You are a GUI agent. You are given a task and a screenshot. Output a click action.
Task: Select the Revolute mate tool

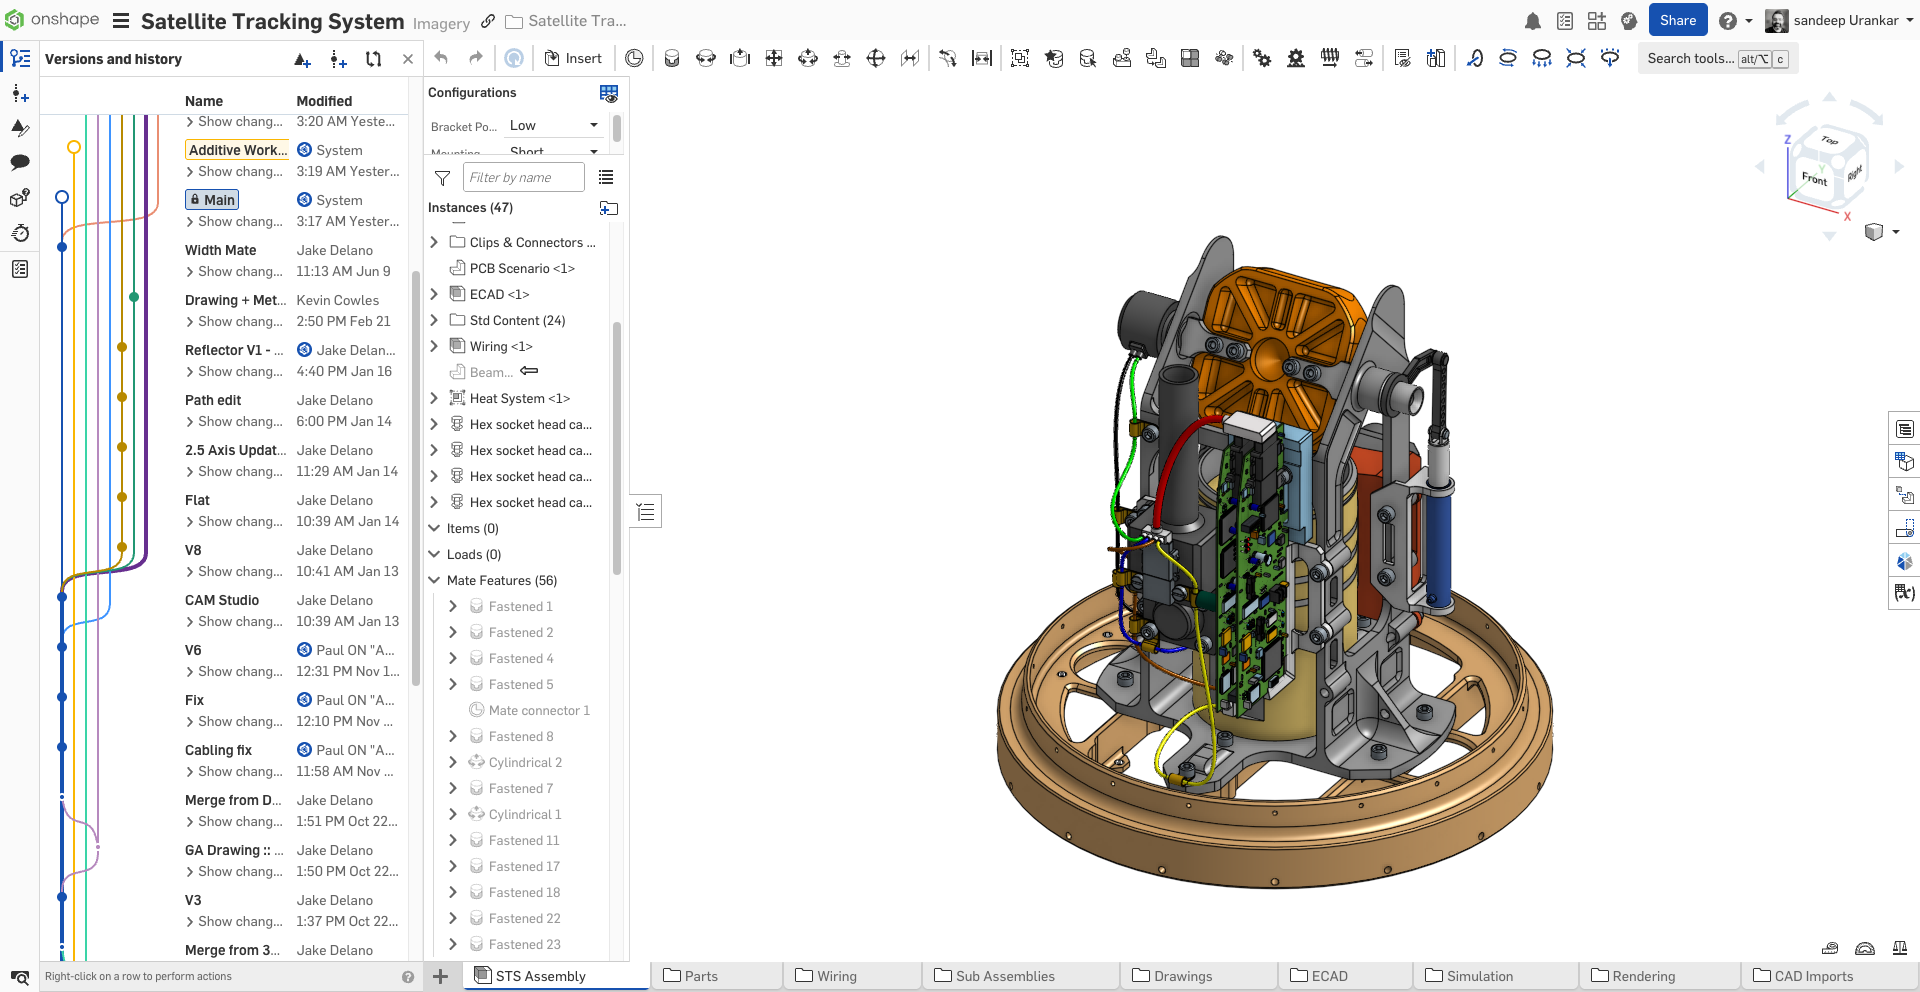click(x=706, y=58)
